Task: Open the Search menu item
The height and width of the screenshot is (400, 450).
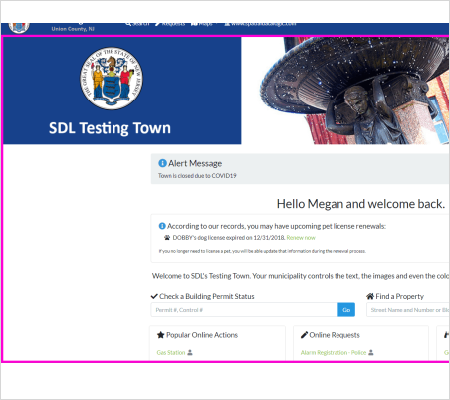Action: pyautogui.click(x=137, y=24)
